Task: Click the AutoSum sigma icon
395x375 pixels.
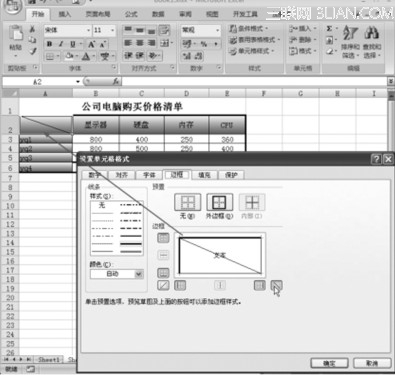Action: coord(329,29)
